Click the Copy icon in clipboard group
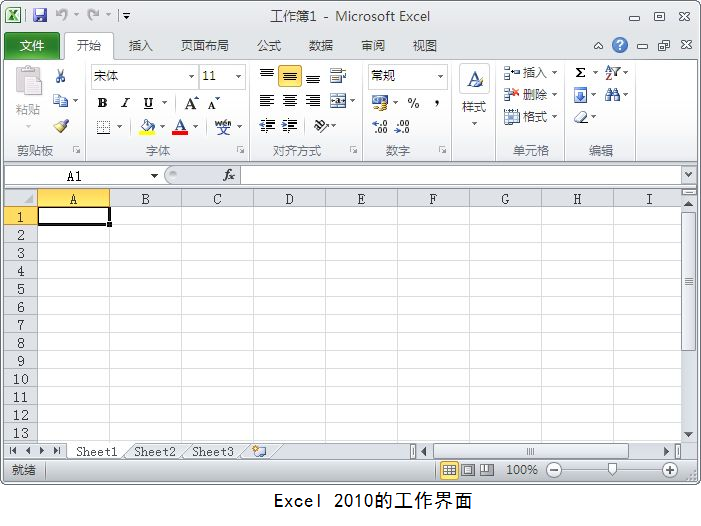The width and height of the screenshot is (701, 526). (60, 100)
